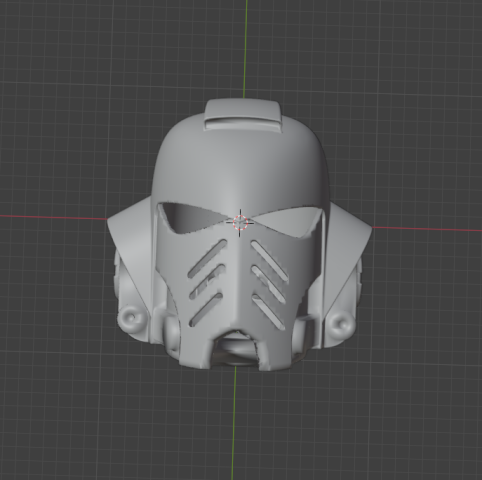Click the raised crest plate atop the helmet
The height and width of the screenshot is (480, 482).
(243, 115)
